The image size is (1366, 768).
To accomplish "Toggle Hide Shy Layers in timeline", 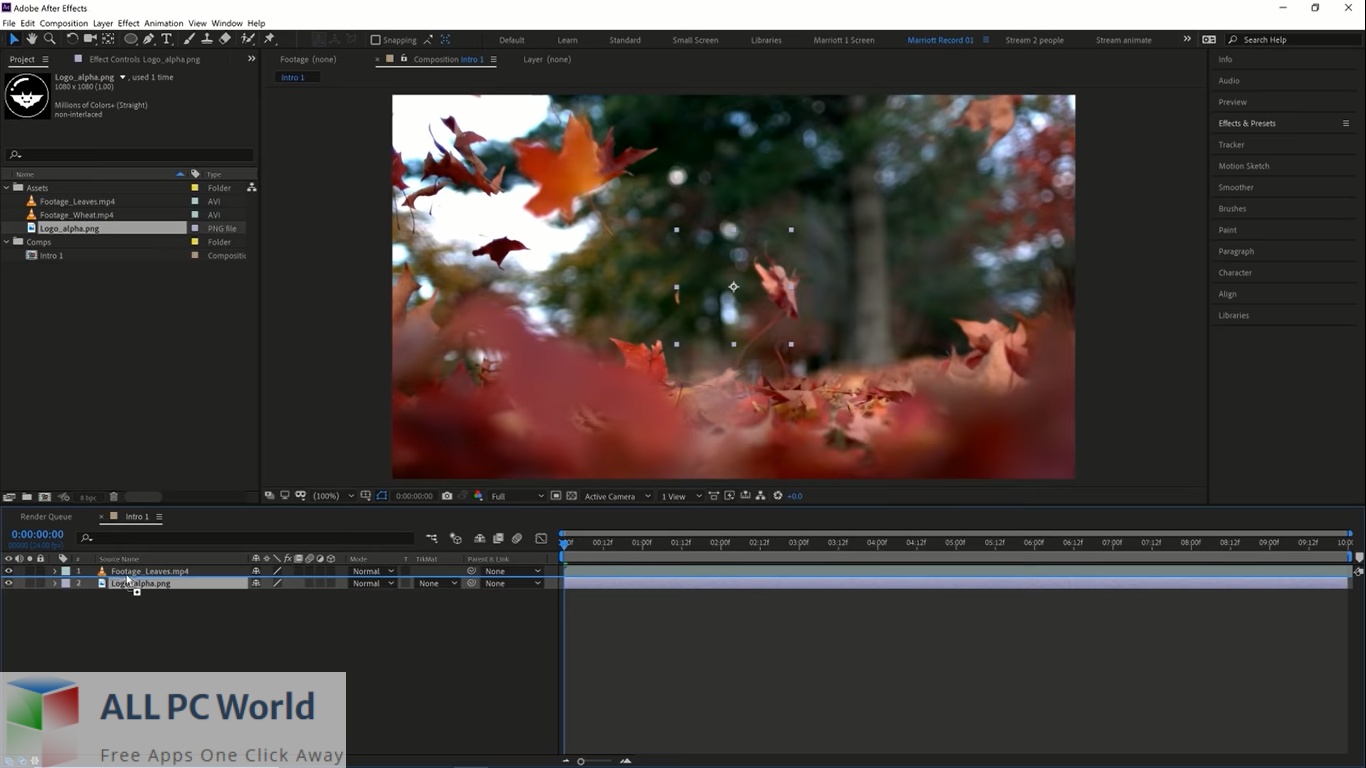I will click(480, 538).
